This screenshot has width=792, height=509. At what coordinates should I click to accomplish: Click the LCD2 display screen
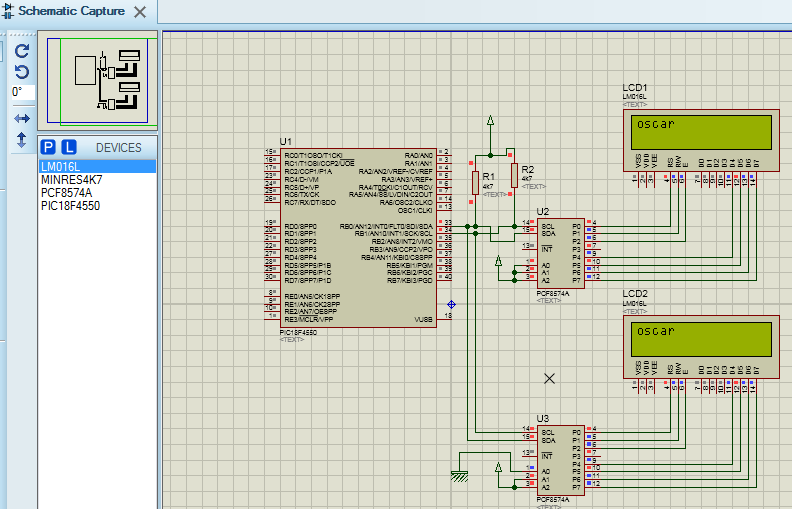point(702,339)
